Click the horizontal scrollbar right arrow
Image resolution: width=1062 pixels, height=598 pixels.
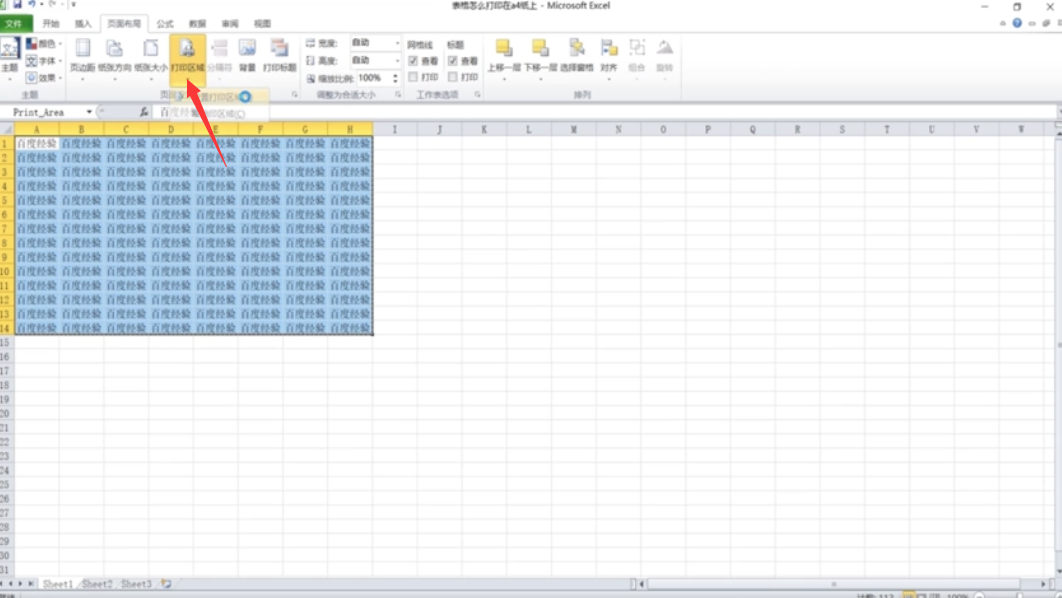pos(1044,584)
